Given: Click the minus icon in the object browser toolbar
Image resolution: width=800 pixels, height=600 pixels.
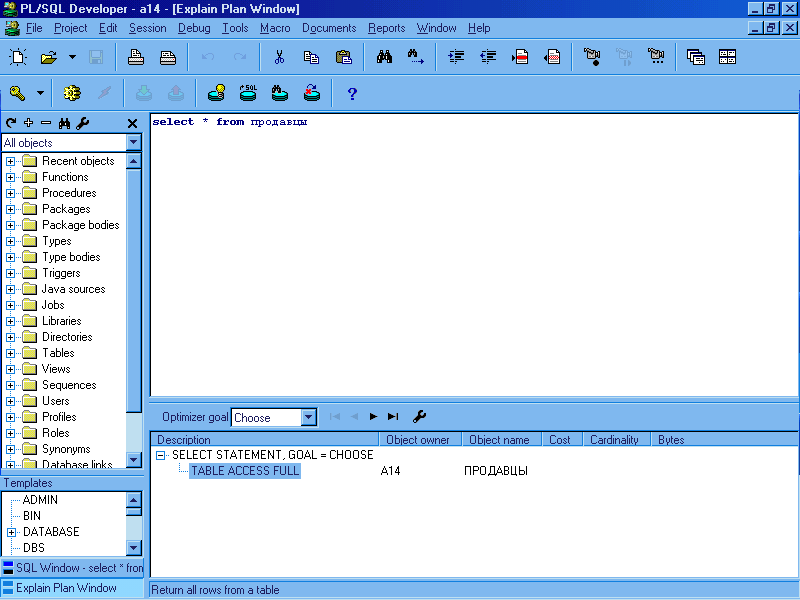Looking at the screenshot, I should (46, 123).
